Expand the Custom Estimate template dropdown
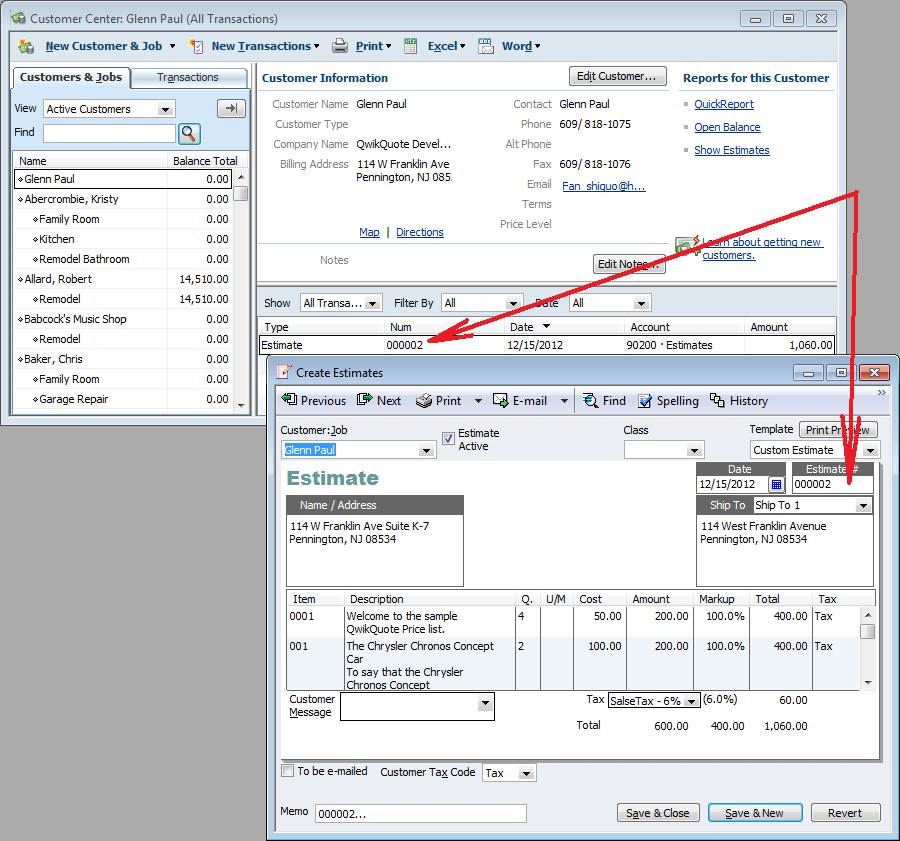Image resolution: width=900 pixels, height=841 pixels. (871, 450)
